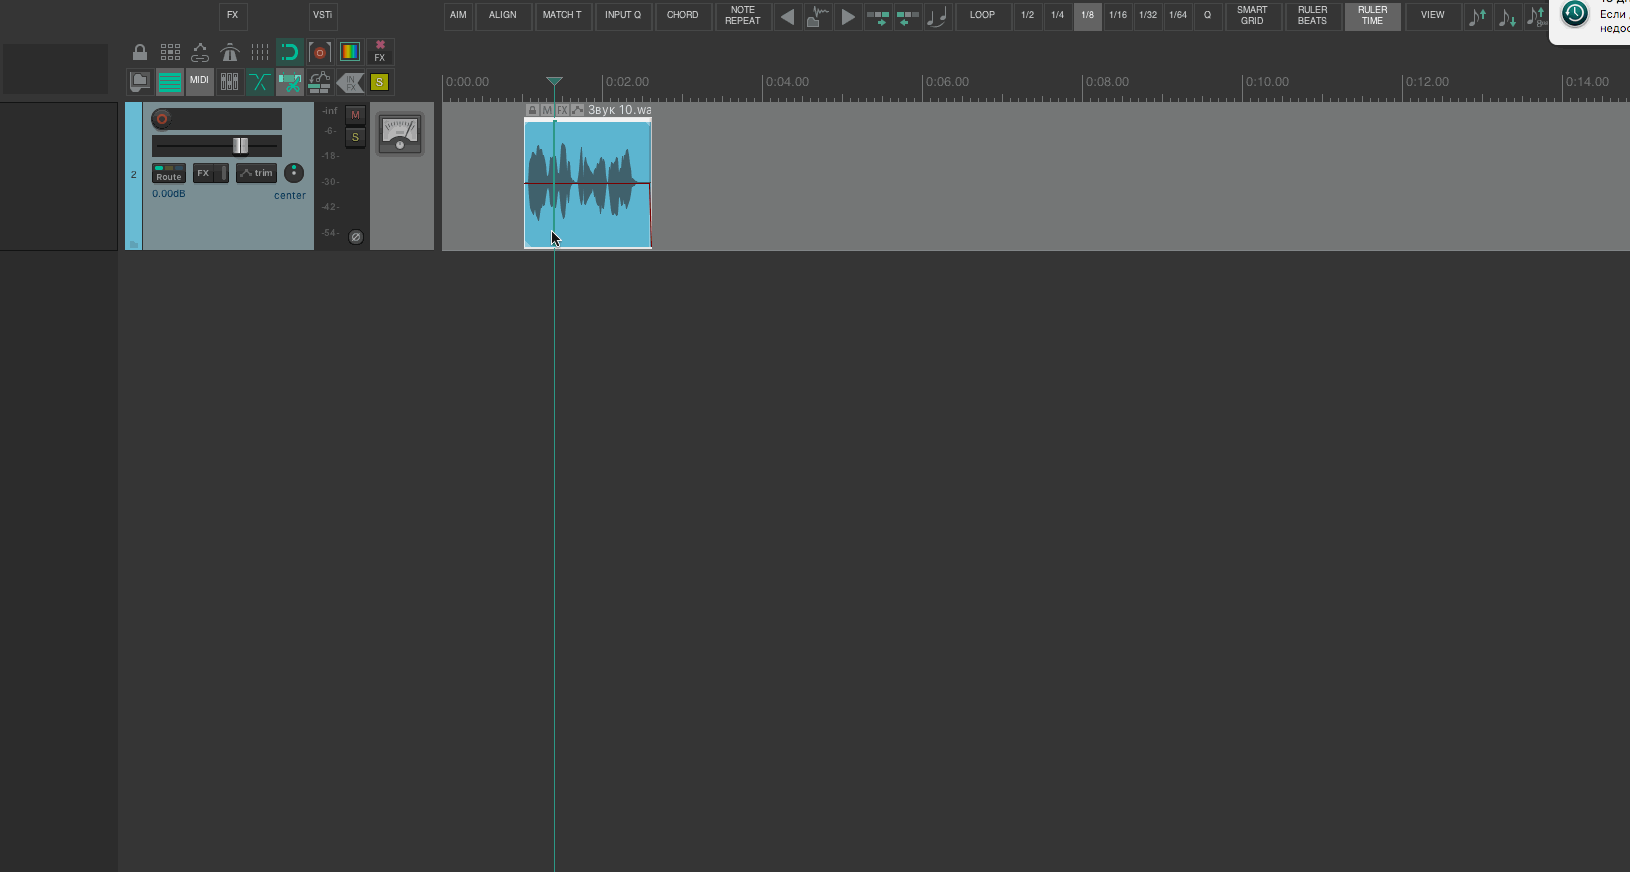Click the INPUT Q toolbar button
This screenshot has height=872, width=1630.
pos(623,16)
